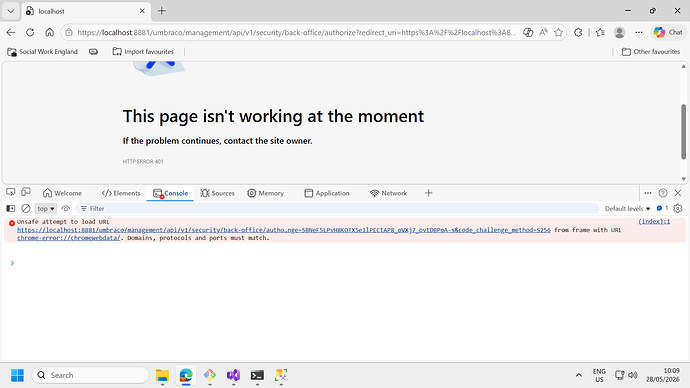Switch to the Network tab
The width and height of the screenshot is (690, 388).
point(389,193)
